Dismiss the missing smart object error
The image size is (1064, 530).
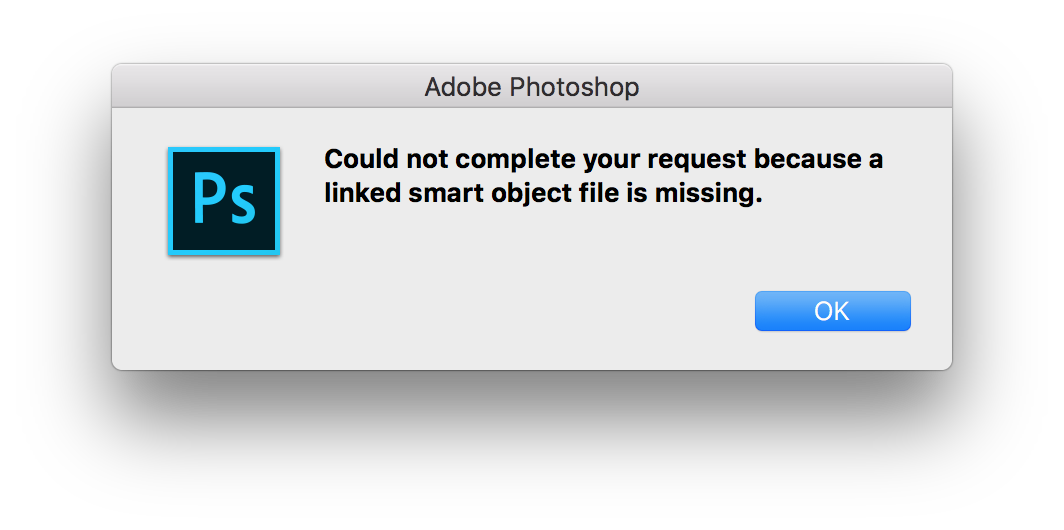click(x=832, y=311)
